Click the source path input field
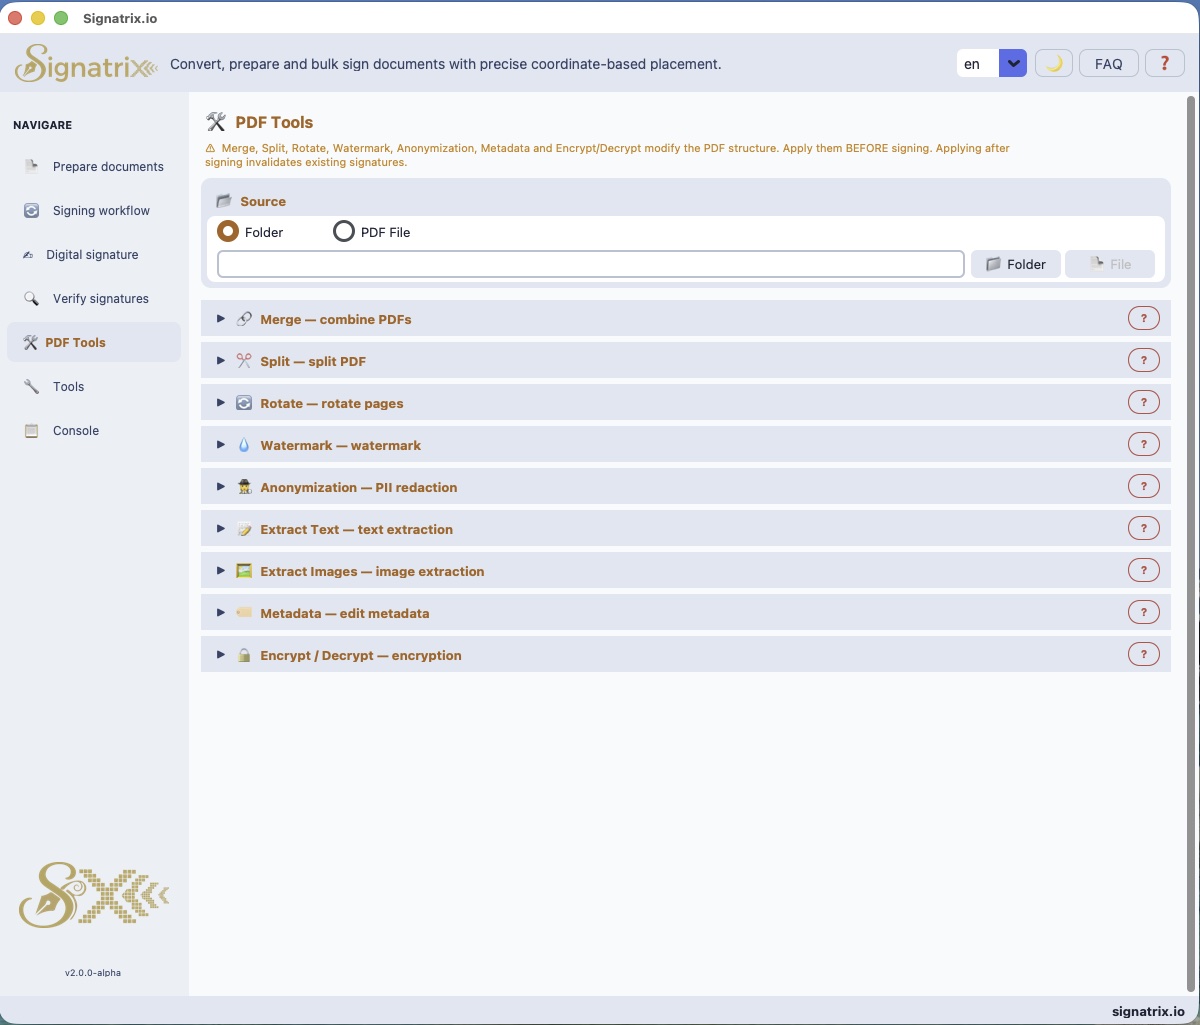Screen dimensions: 1200x1025 [x=590, y=263]
